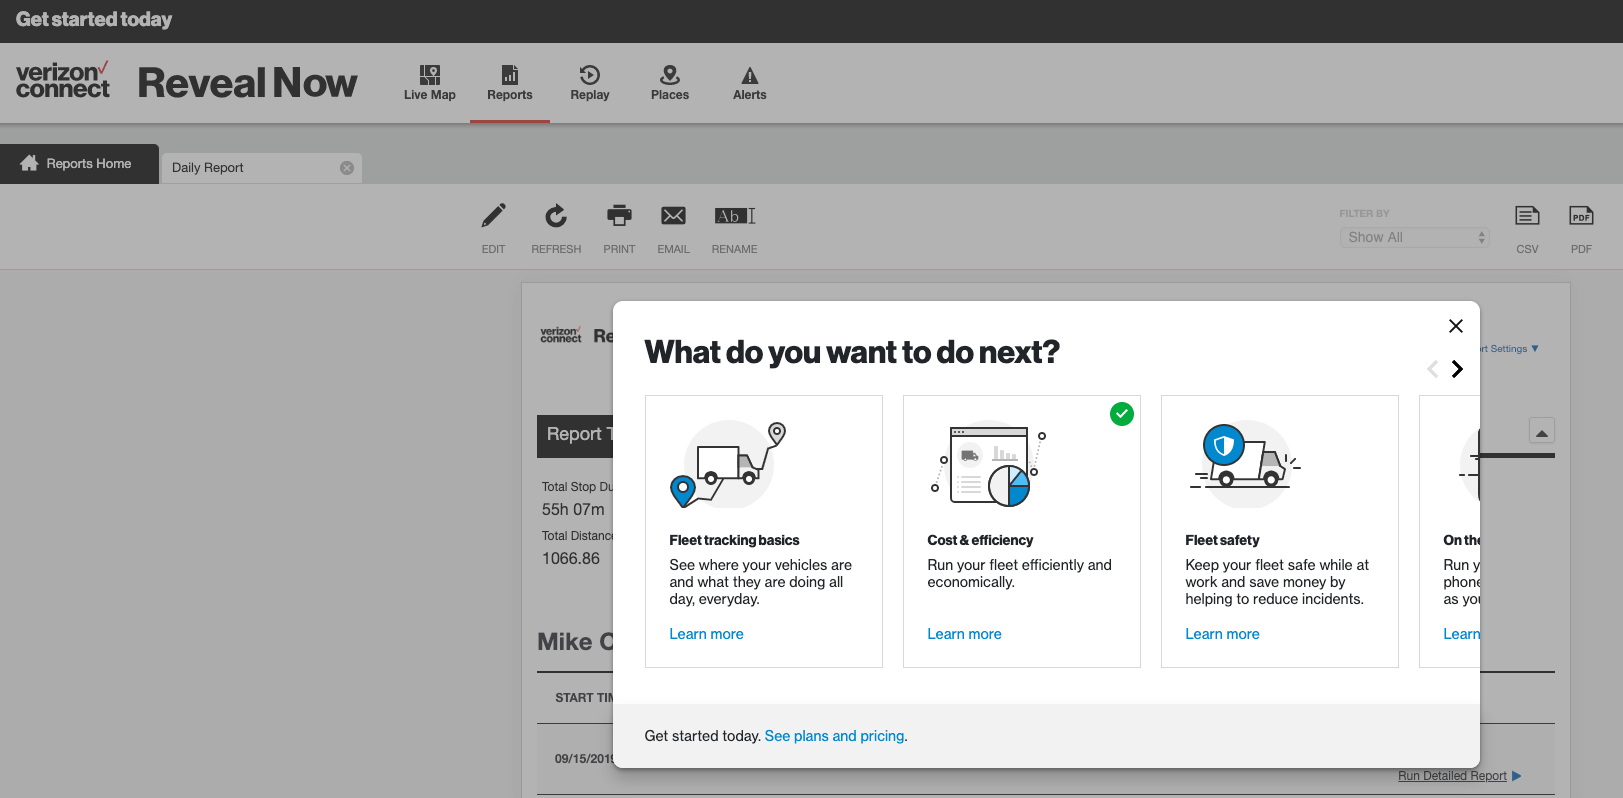Switch to Reports Home tab
This screenshot has width=1623, height=798.
[x=79, y=164]
